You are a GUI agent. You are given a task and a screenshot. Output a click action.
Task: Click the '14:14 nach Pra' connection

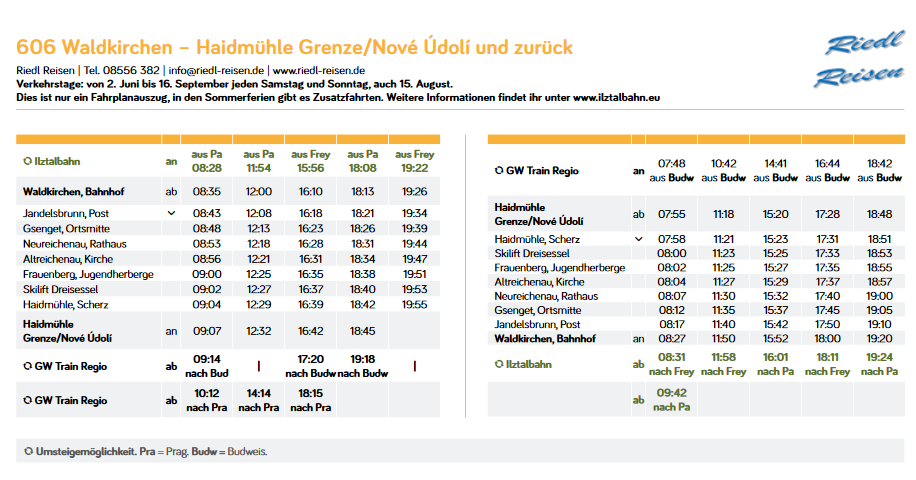pyautogui.click(x=258, y=401)
